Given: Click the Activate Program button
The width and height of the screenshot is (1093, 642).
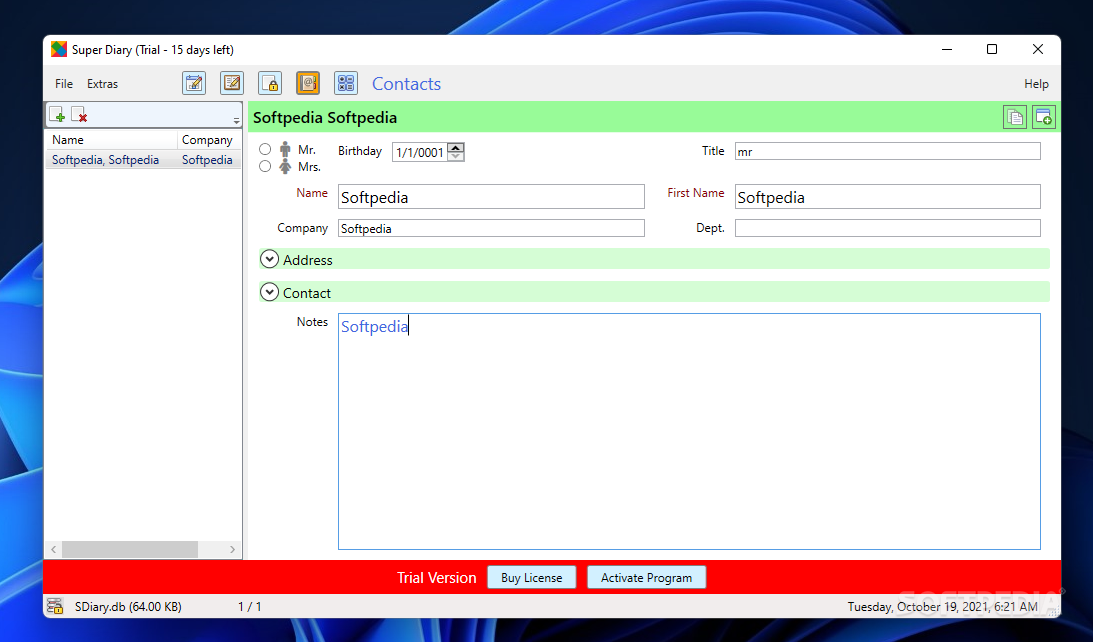Looking at the screenshot, I should pyautogui.click(x=646, y=577).
